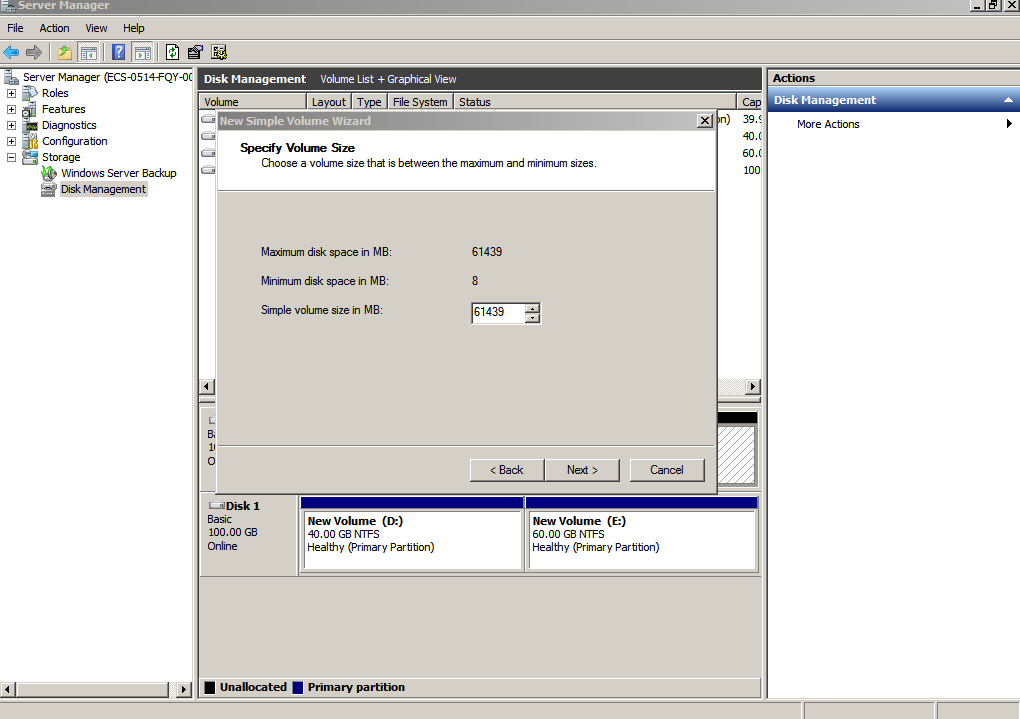Click the Roles node icon
The height and width of the screenshot is (719, 1020).
click(x=30, y=93)
